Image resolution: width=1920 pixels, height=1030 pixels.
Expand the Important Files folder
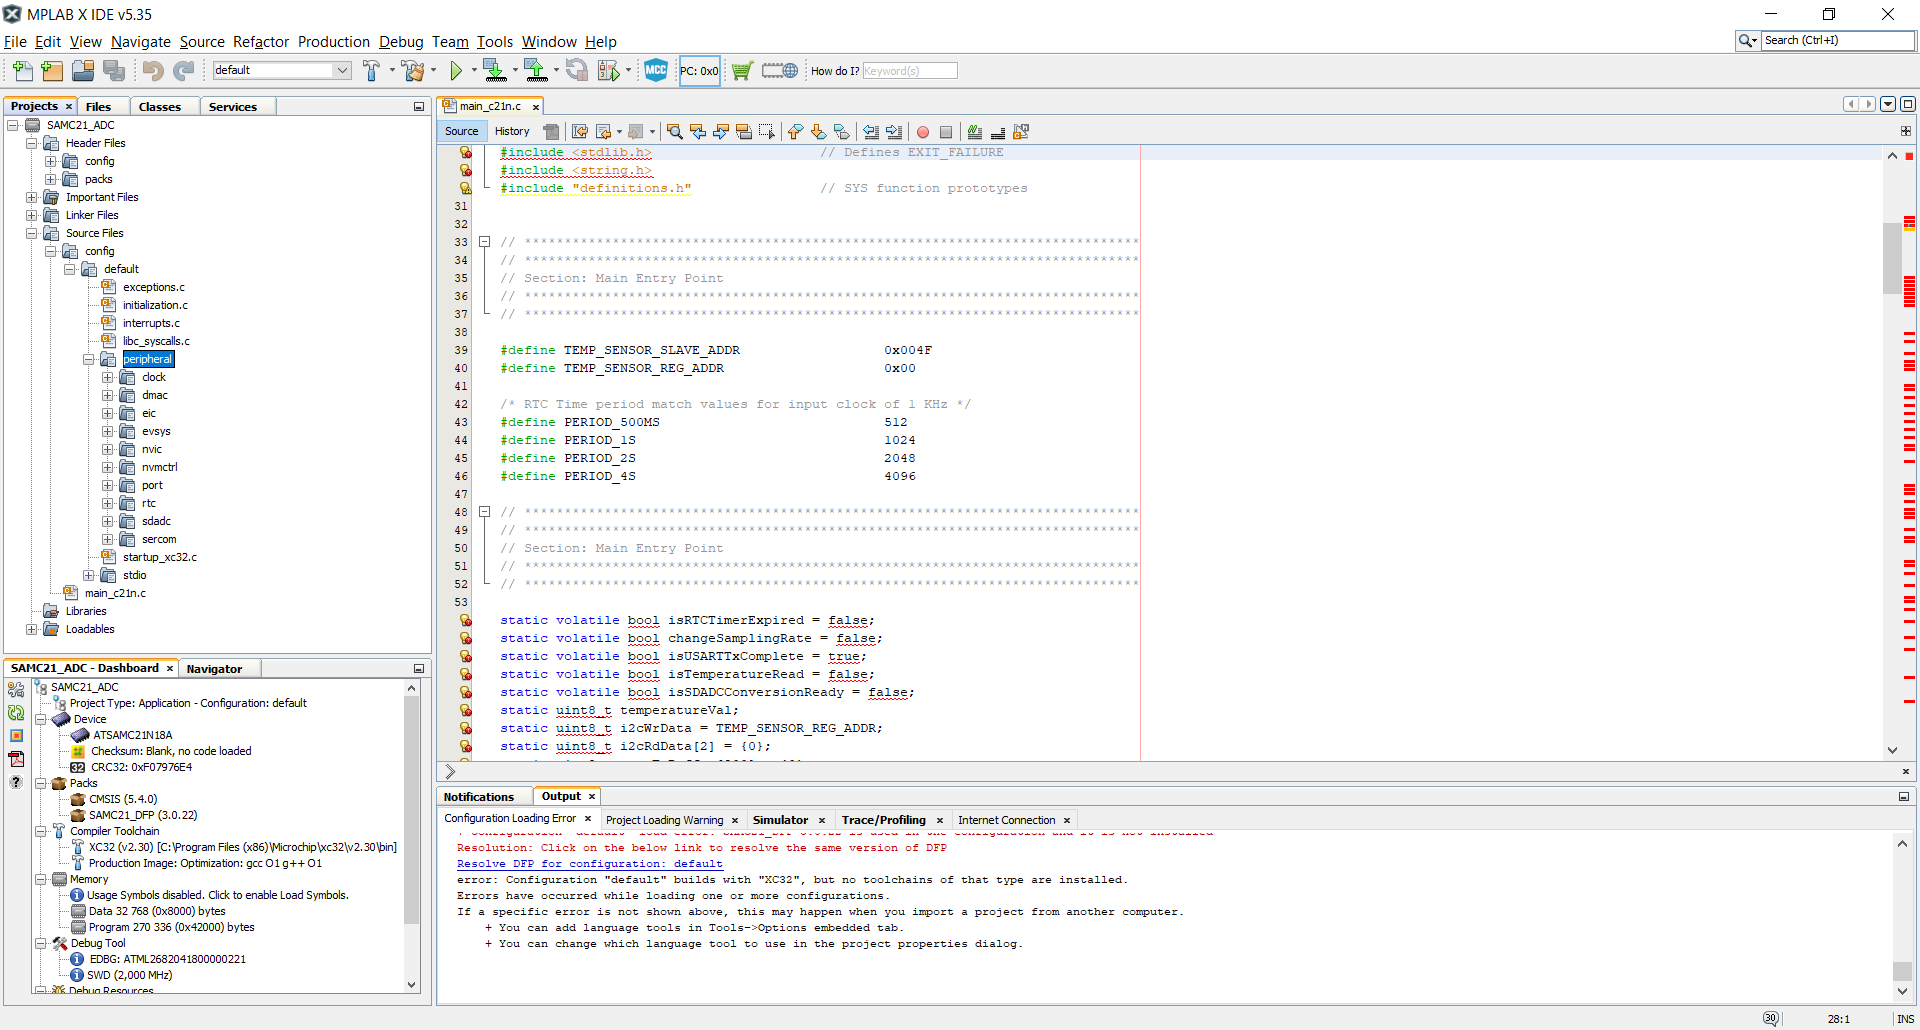pyautogui.click(x=32, y=197)
